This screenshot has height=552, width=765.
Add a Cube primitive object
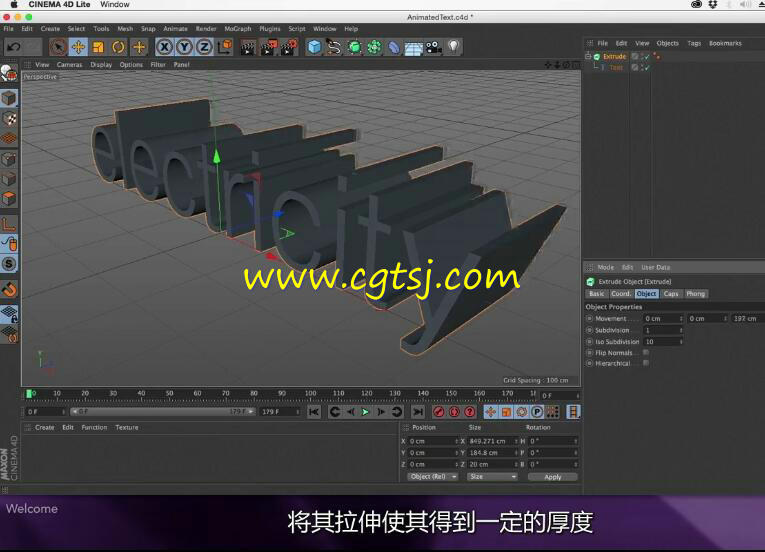pyautogui.click(x=314, y=47)
